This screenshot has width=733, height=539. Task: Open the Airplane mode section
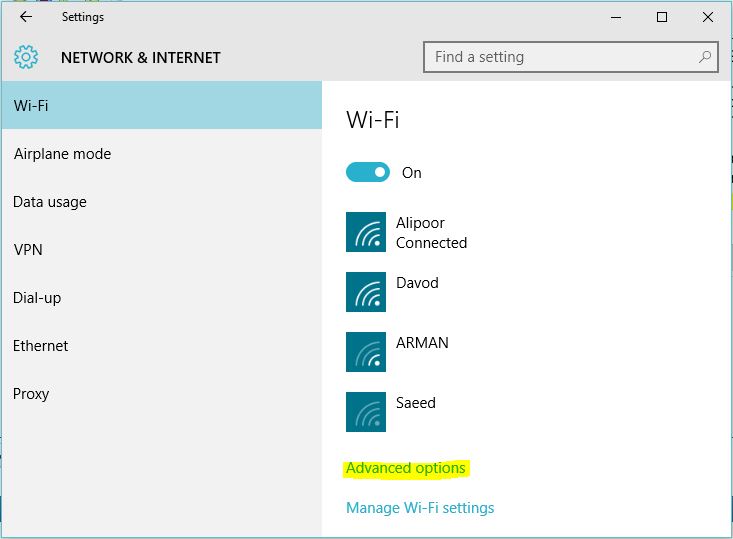62,154
